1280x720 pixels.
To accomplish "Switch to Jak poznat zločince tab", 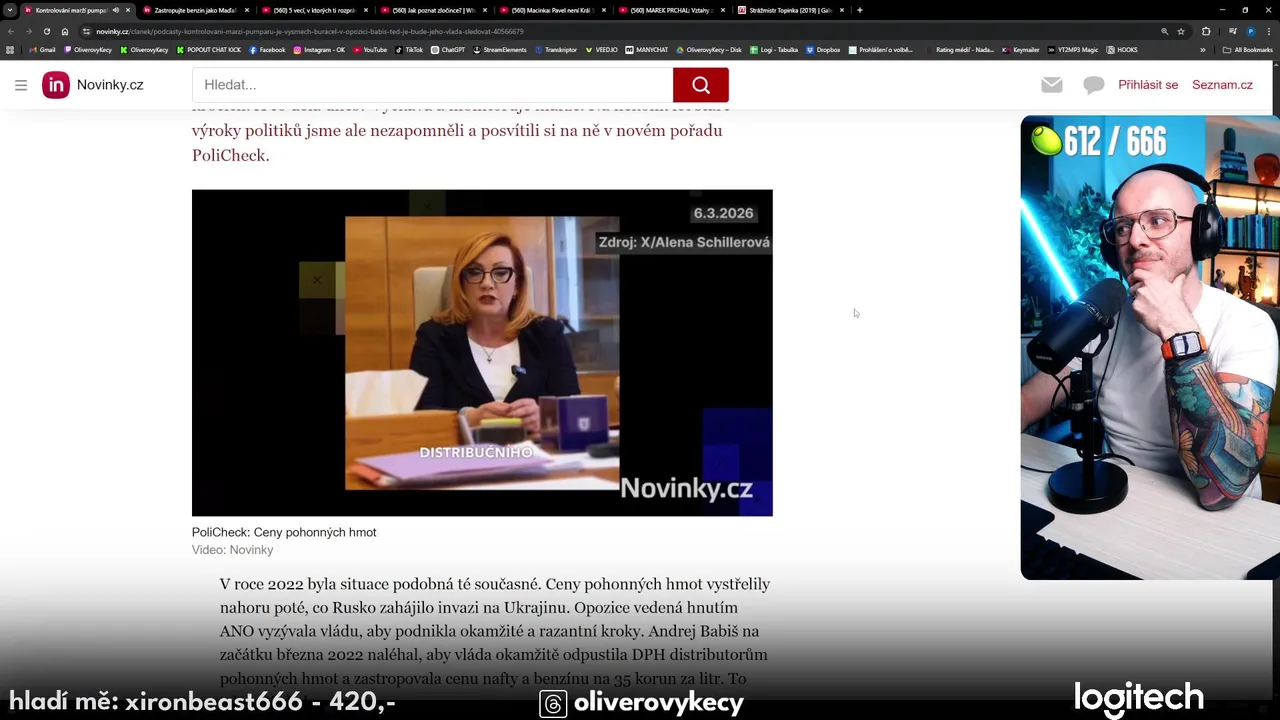I will tap(433, 10).
